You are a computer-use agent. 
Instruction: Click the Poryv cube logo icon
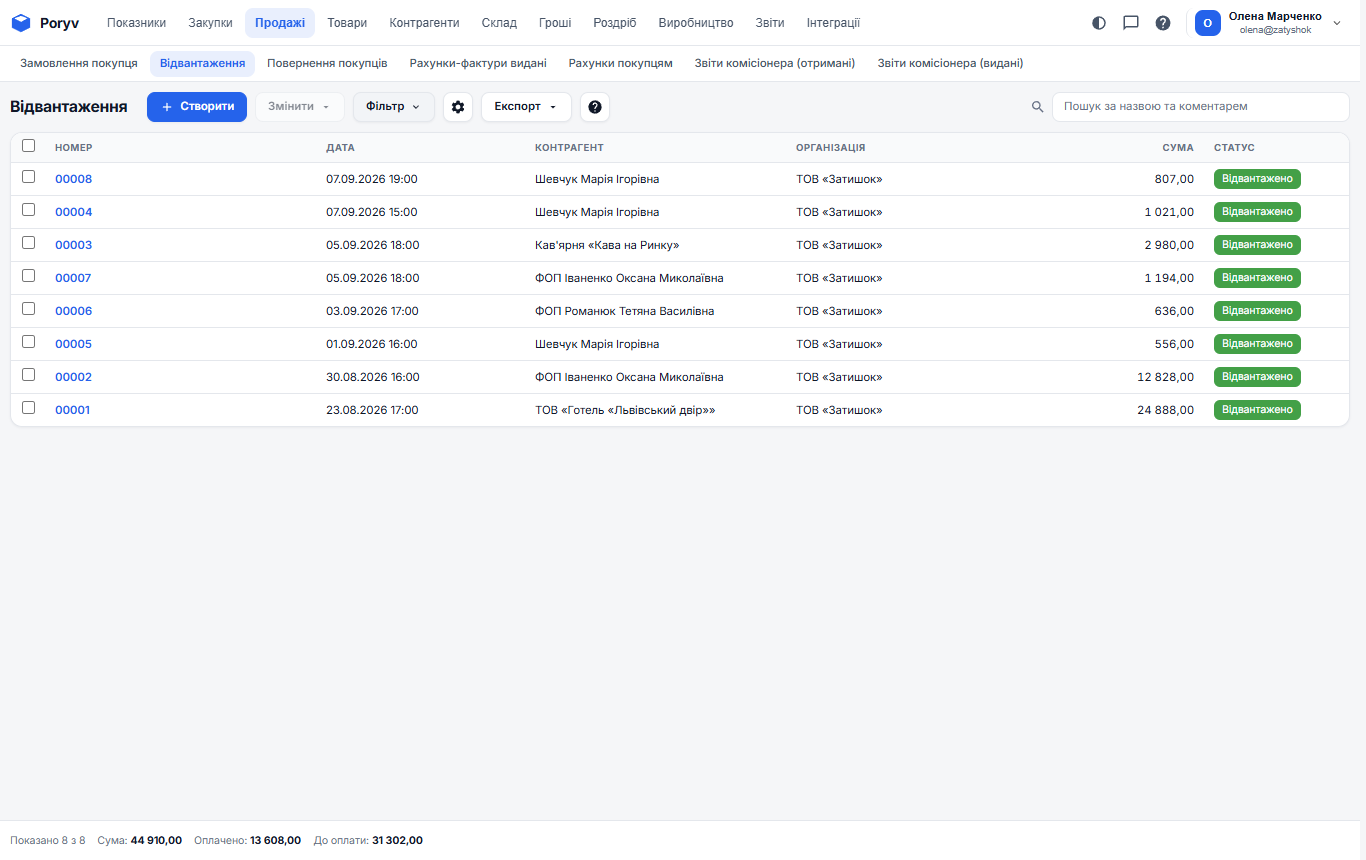21,23
